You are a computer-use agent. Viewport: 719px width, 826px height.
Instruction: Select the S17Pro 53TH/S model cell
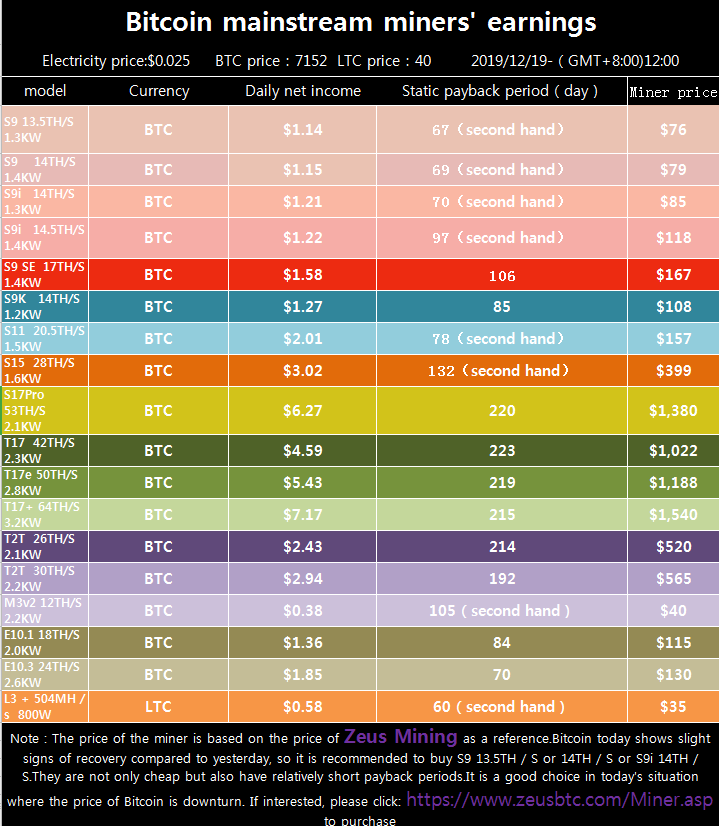(x=45, y=410)
